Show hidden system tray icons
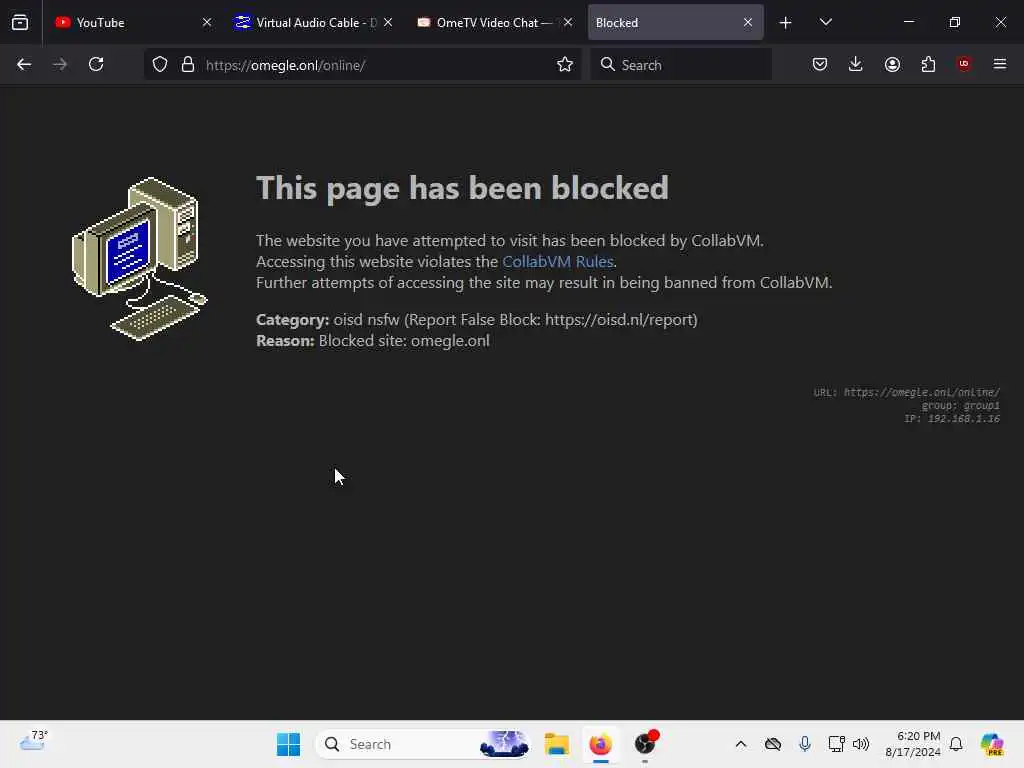Screen dimensions: 1024x768 [741, 744]
